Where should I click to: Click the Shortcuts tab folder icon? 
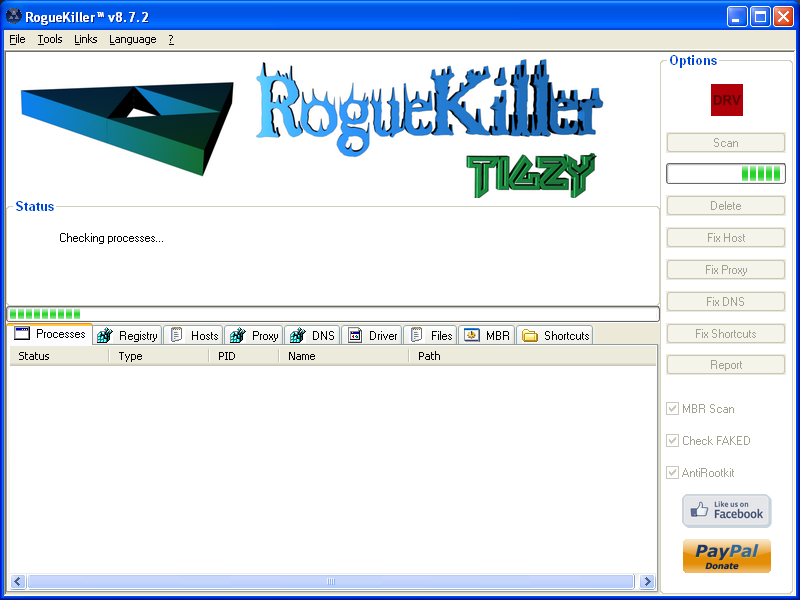click(530, 335)
